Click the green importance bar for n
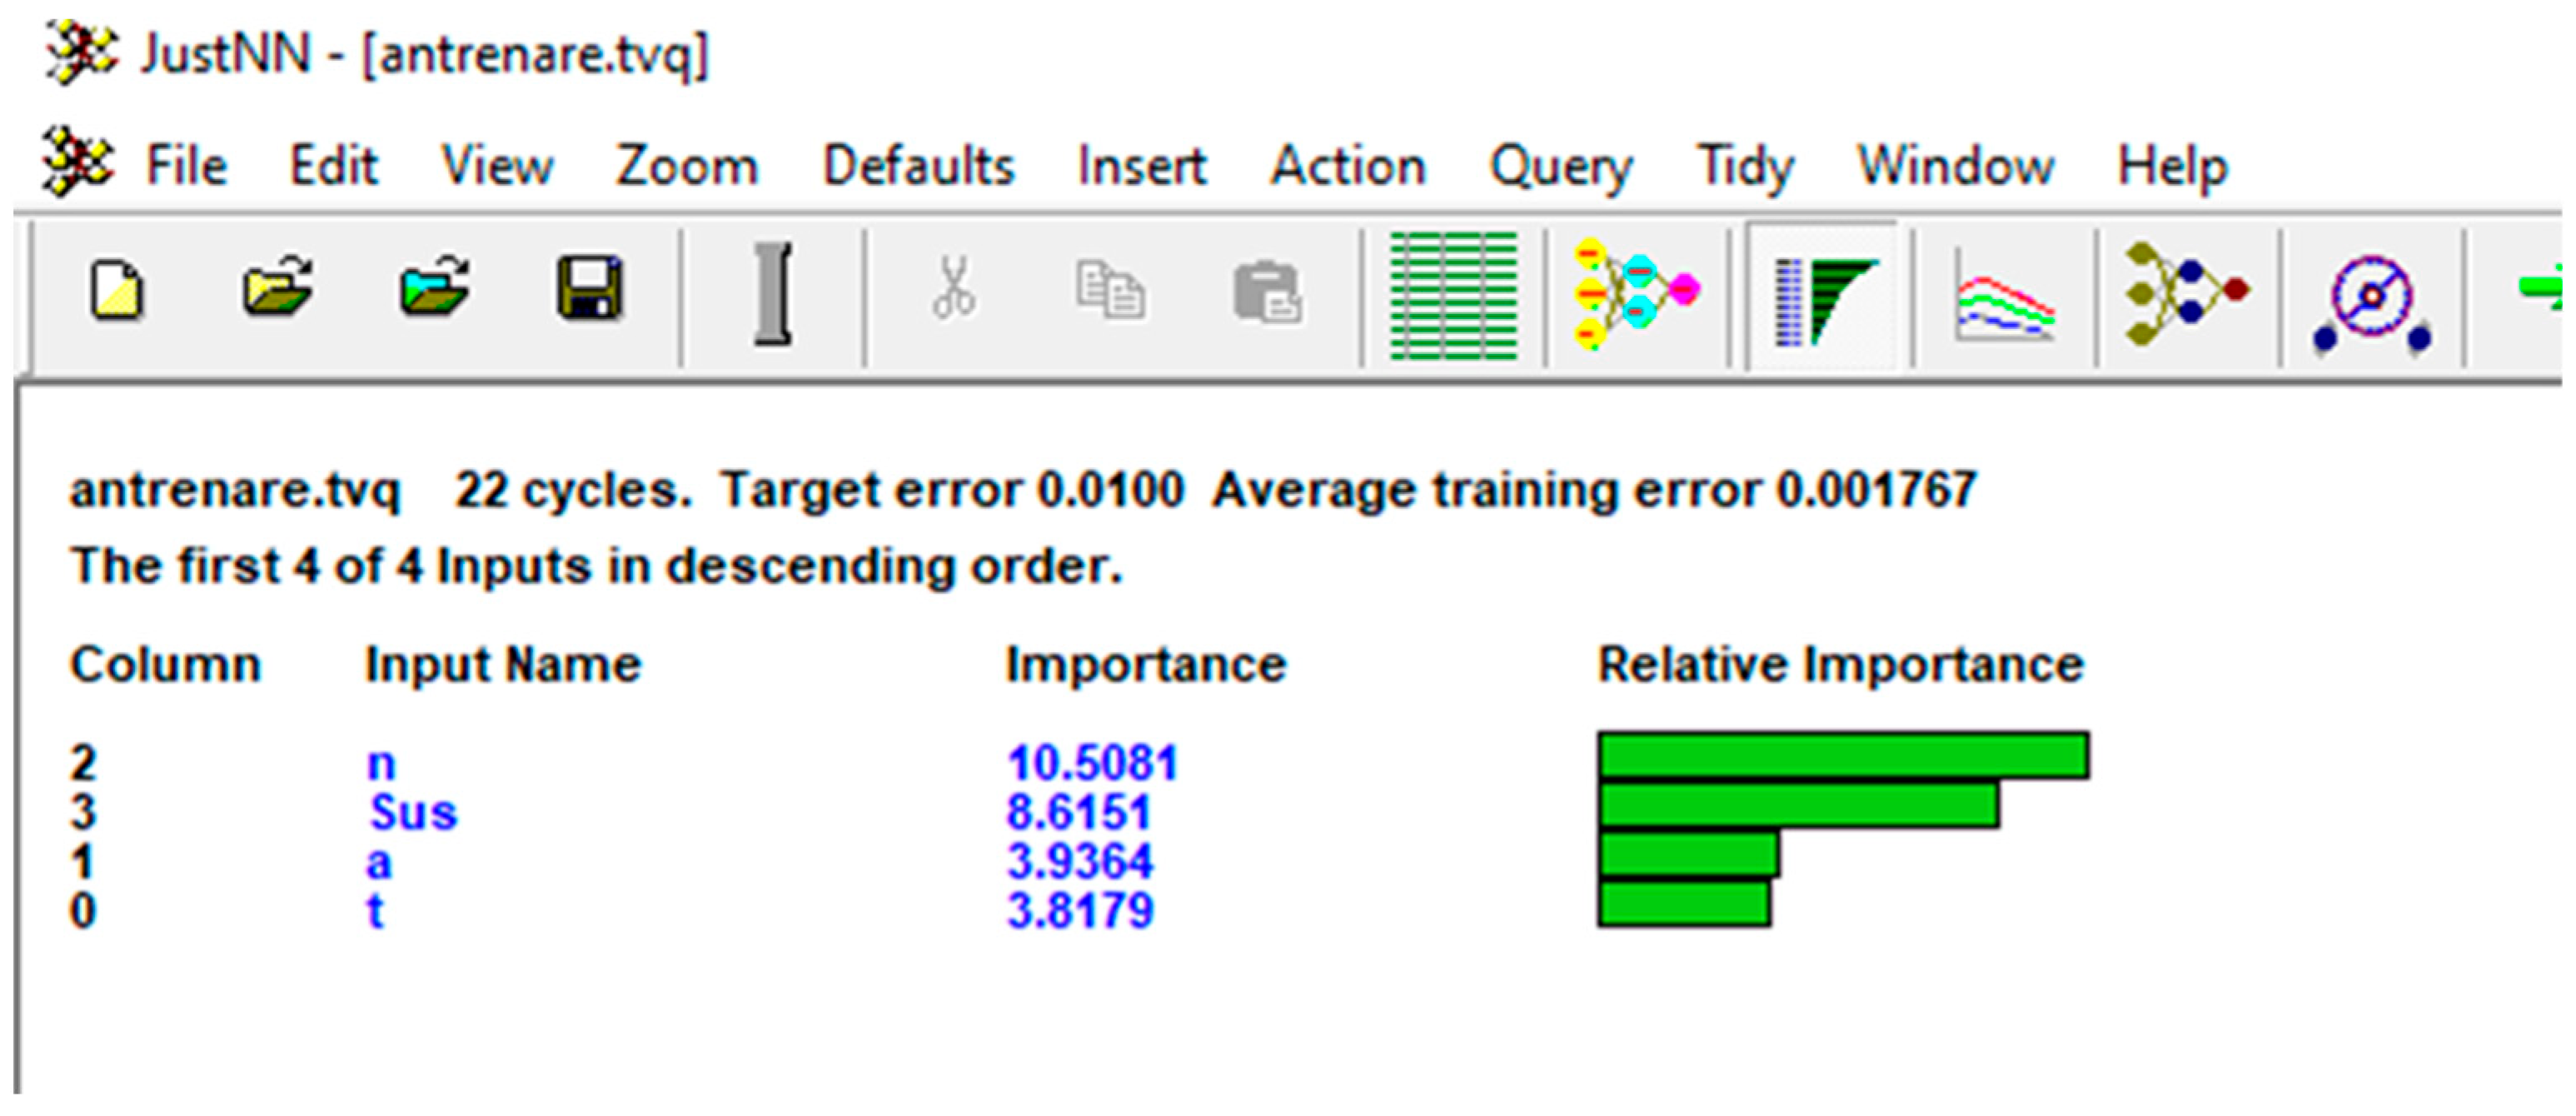The image size is (2576, 1116). pyautogui.click(x=1842, y=756)
